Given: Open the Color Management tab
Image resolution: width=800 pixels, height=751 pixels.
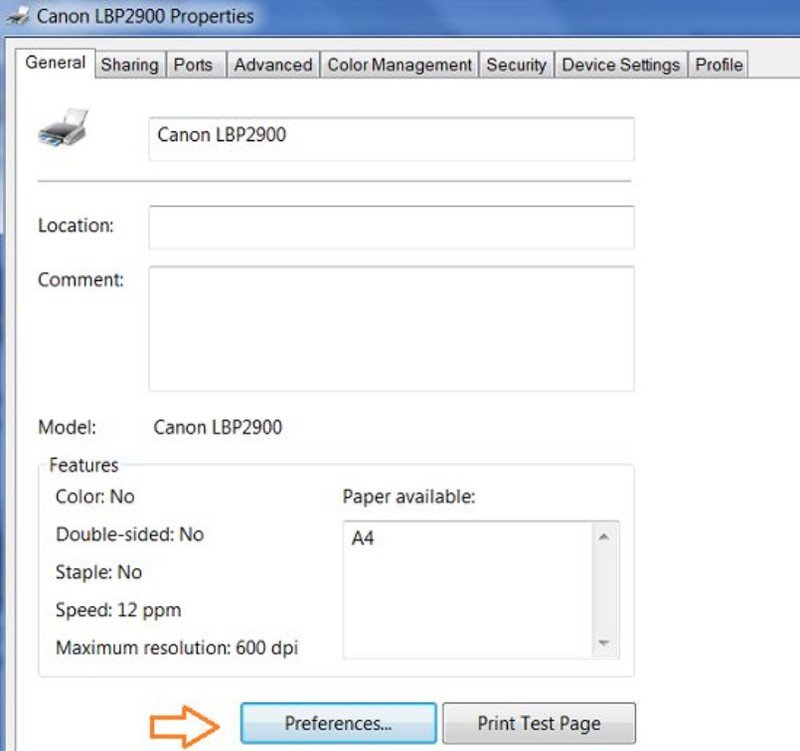Looking at the screenshot, I should (399, 65).
